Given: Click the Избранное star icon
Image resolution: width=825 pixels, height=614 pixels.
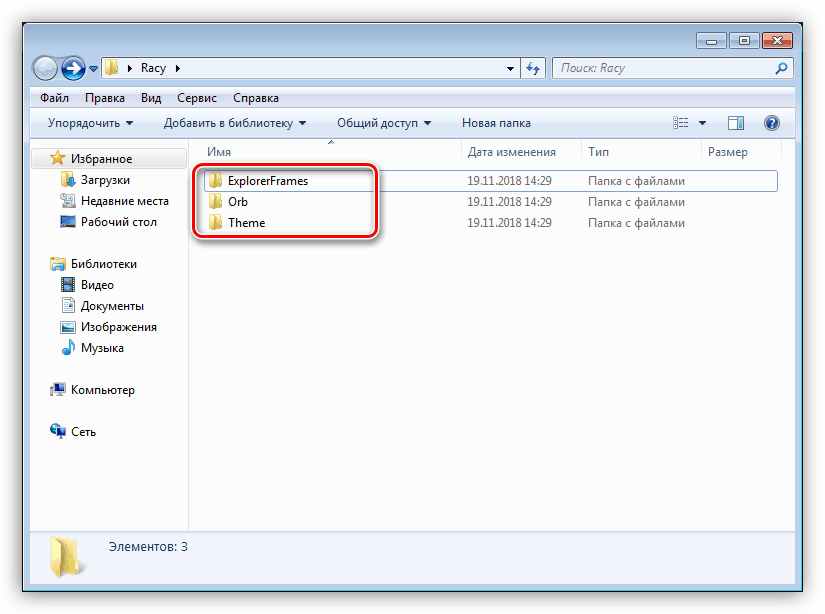Looking at the screenshot, I should [57, 158].
